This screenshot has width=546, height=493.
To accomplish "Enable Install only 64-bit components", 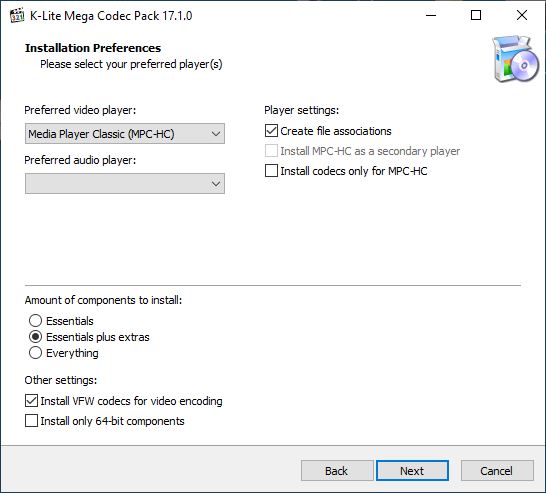I will [x=31, y=421].
